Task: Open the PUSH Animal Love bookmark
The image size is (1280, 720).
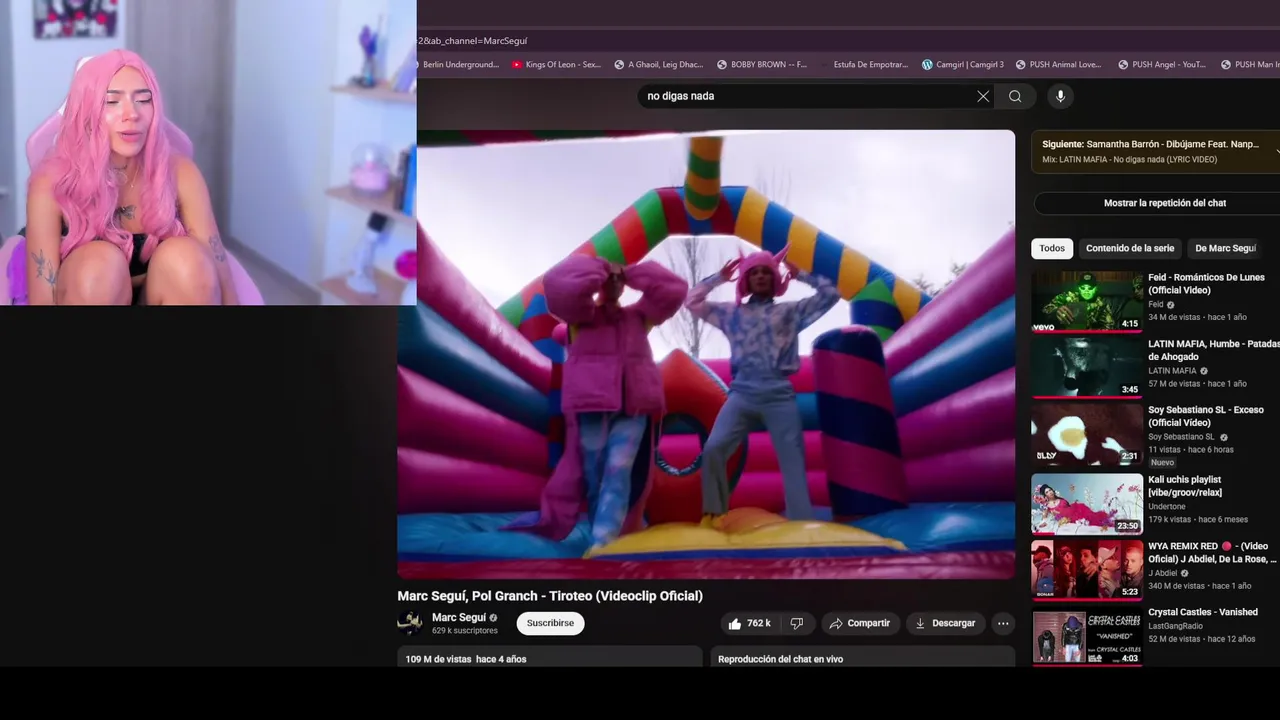Action: pyautogui.click(x=1058, y=65)
